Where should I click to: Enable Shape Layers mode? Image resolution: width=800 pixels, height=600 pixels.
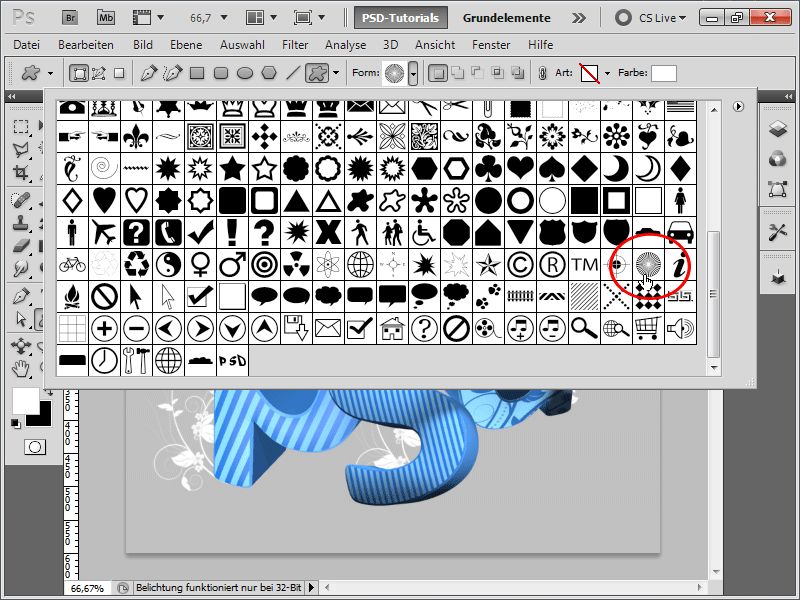tap(79, 73)
